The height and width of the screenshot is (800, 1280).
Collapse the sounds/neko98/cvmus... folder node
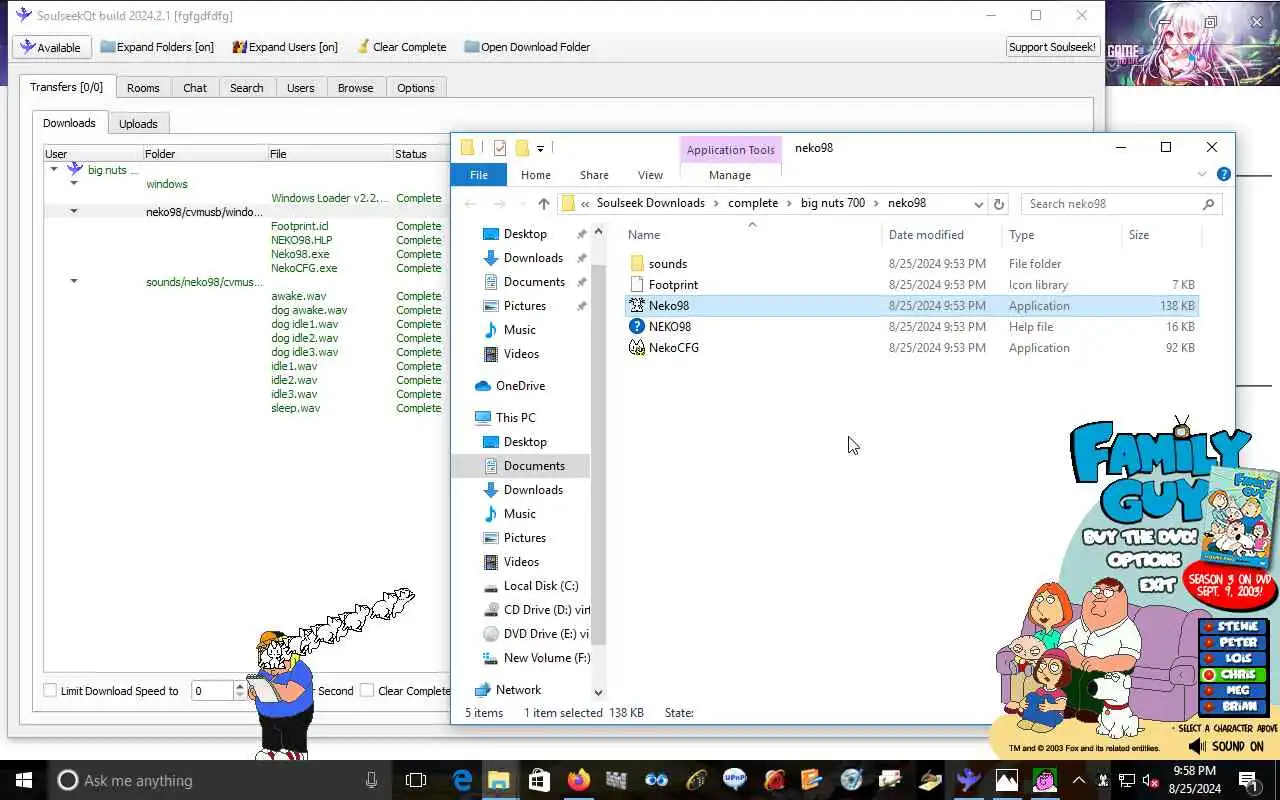pos(73,282)
